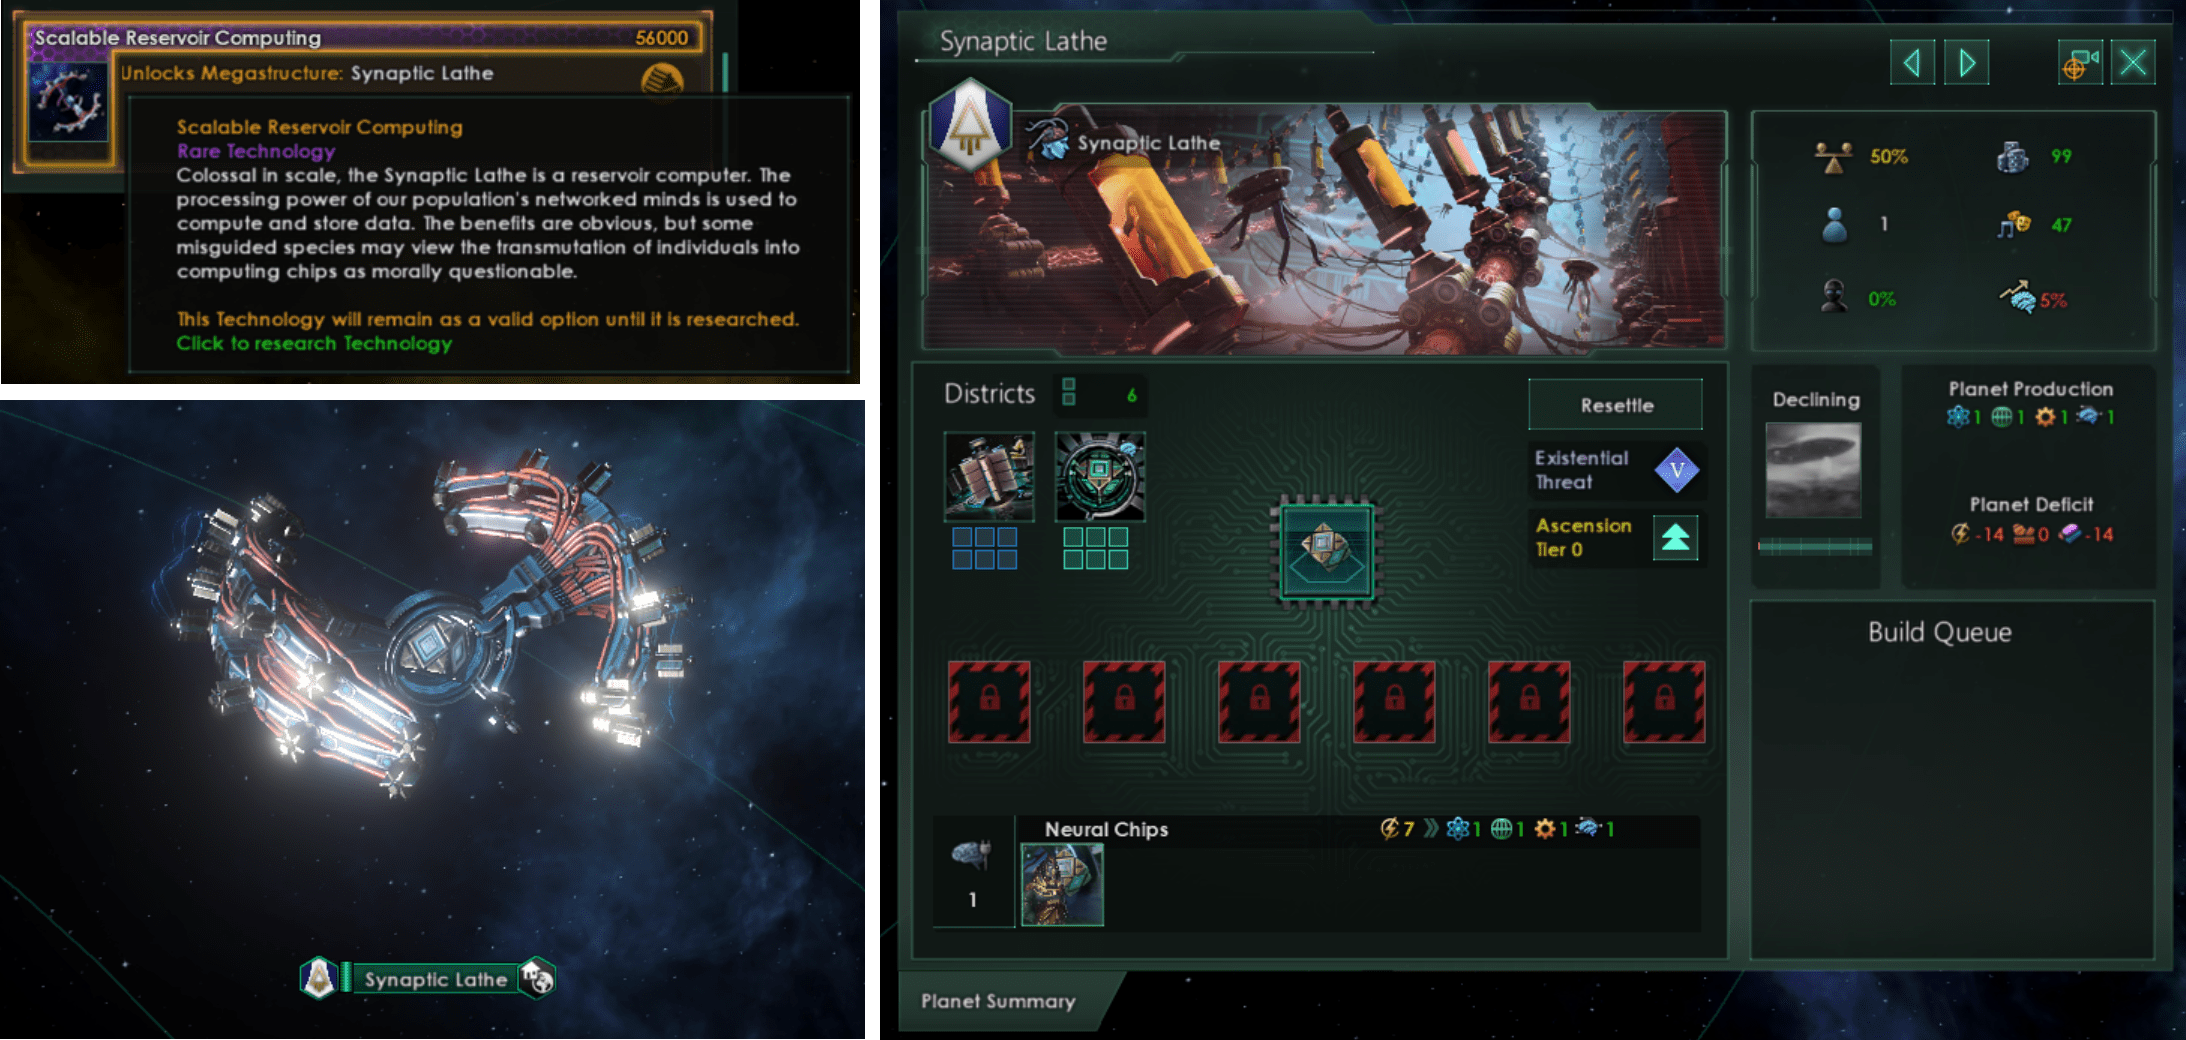This screenshot has width=2186, height=1040.
Task: Select the Neural Chips job portrait
Action: 1062,885
